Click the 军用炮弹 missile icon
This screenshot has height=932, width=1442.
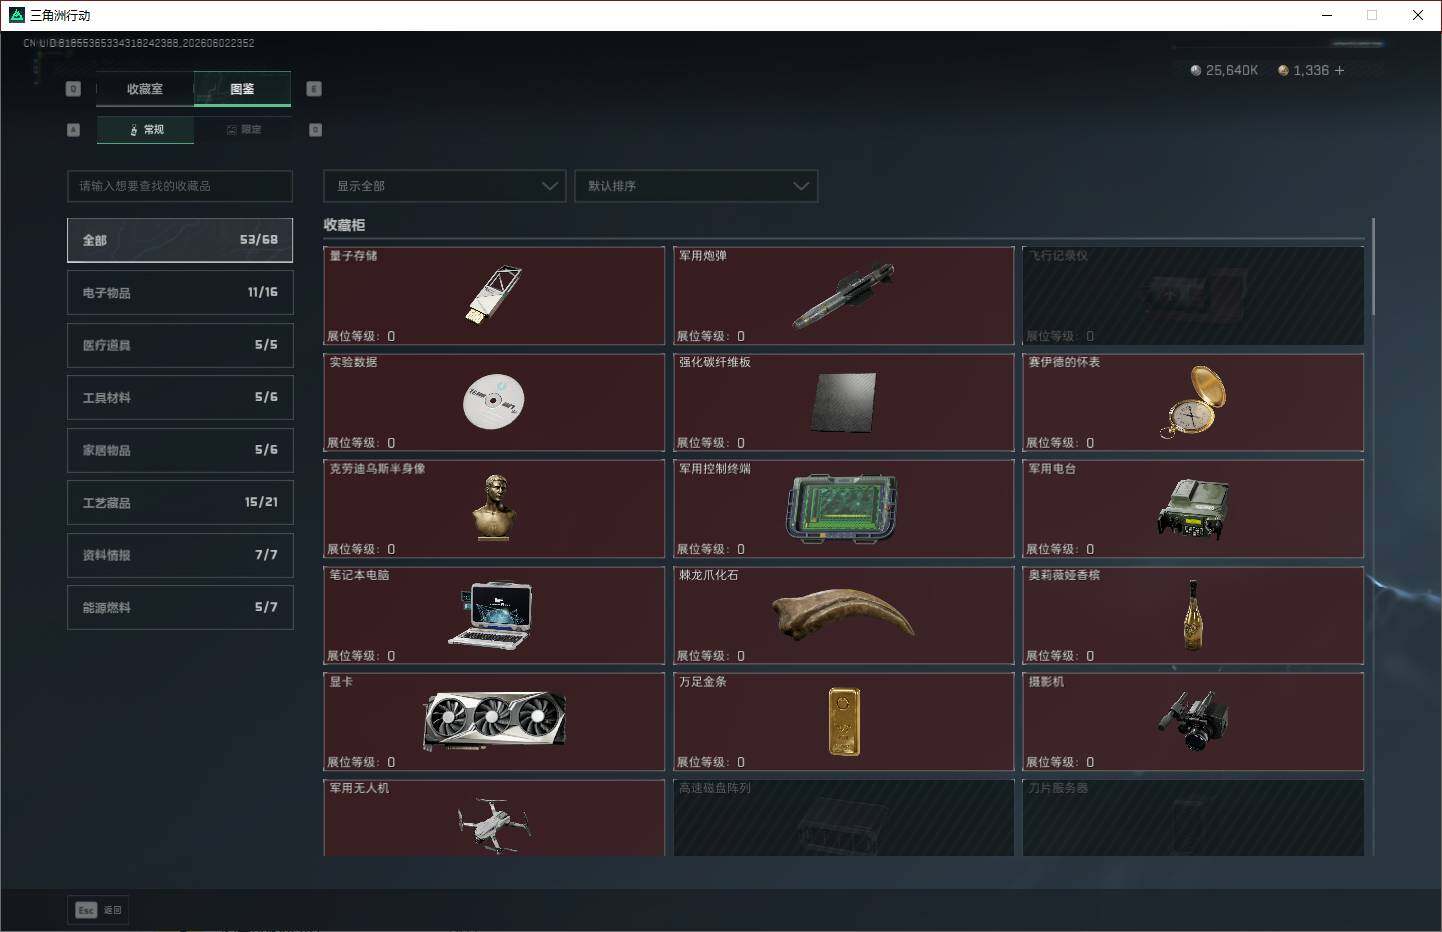(843, 296)
